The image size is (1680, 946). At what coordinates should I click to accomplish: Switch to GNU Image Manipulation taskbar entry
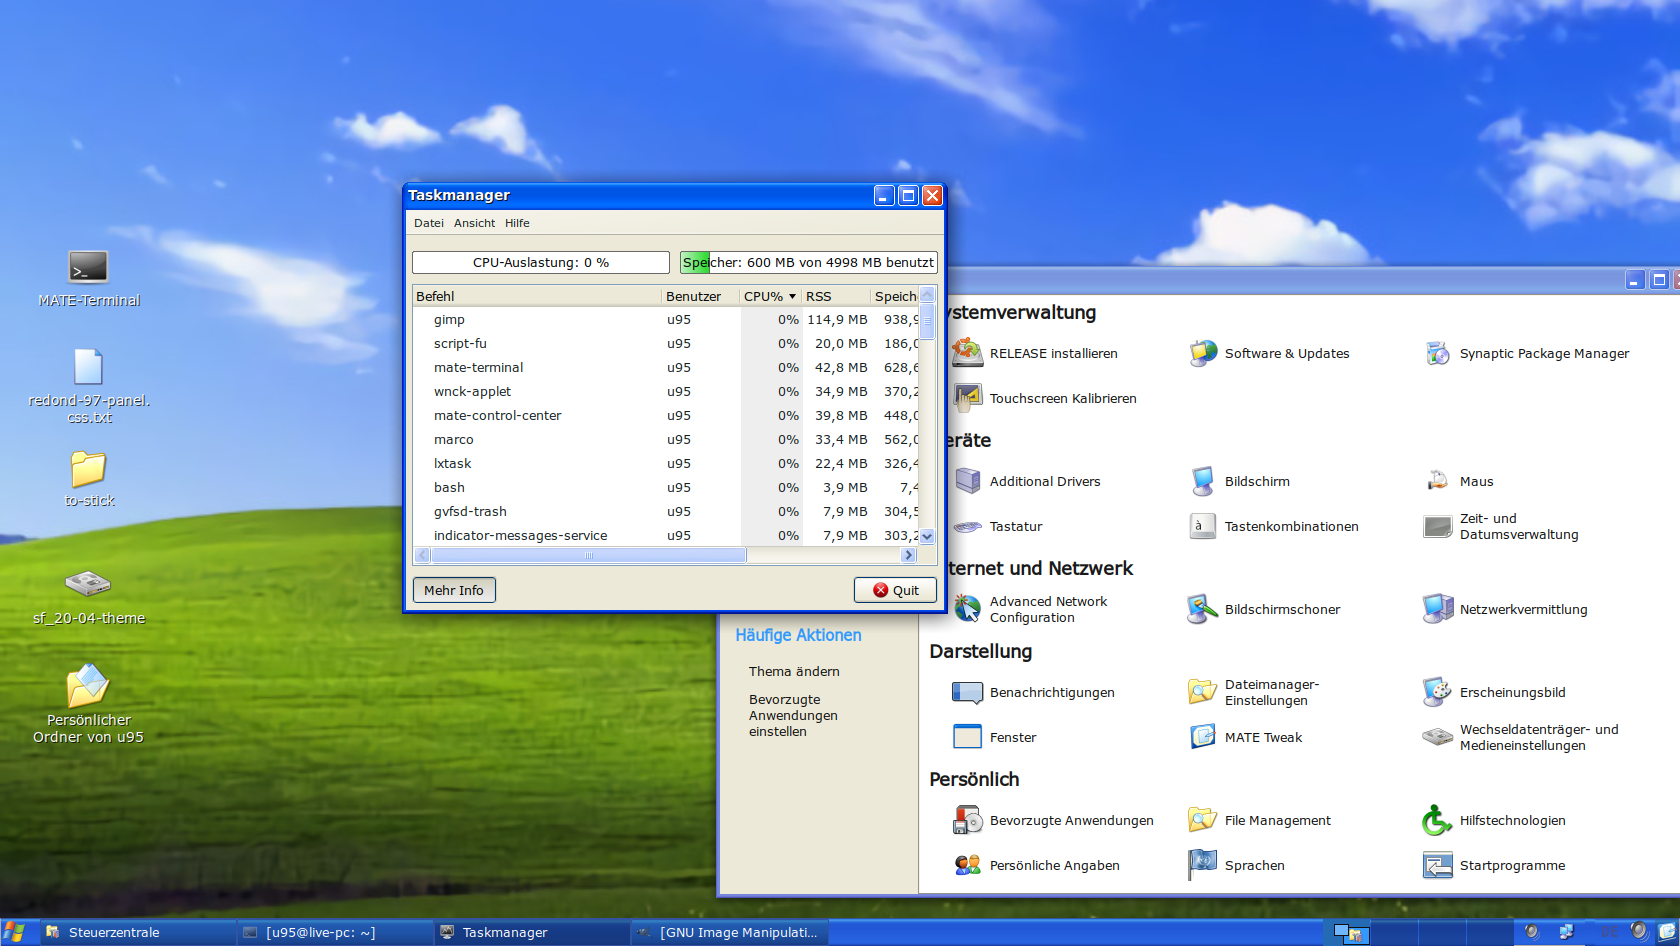[731, 932]
